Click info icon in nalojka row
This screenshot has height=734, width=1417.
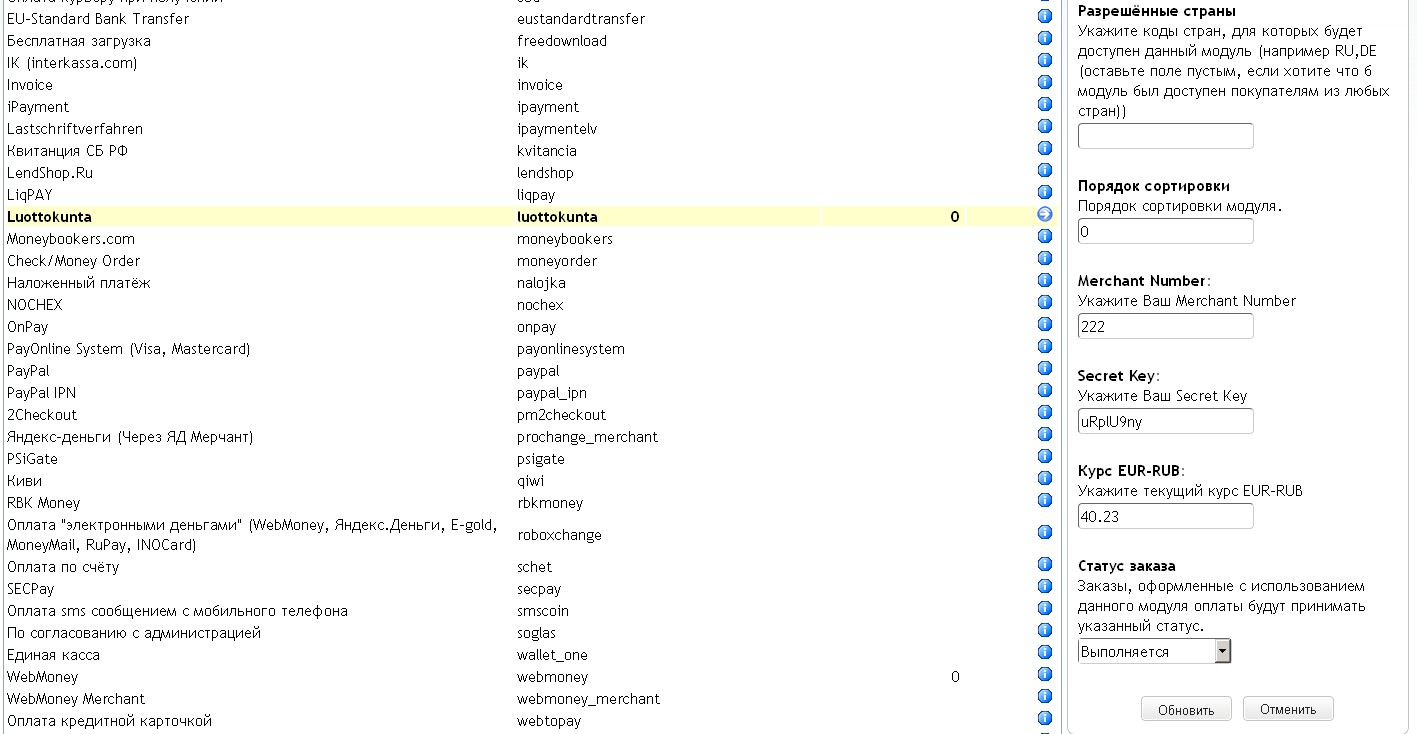(1045, 280)
